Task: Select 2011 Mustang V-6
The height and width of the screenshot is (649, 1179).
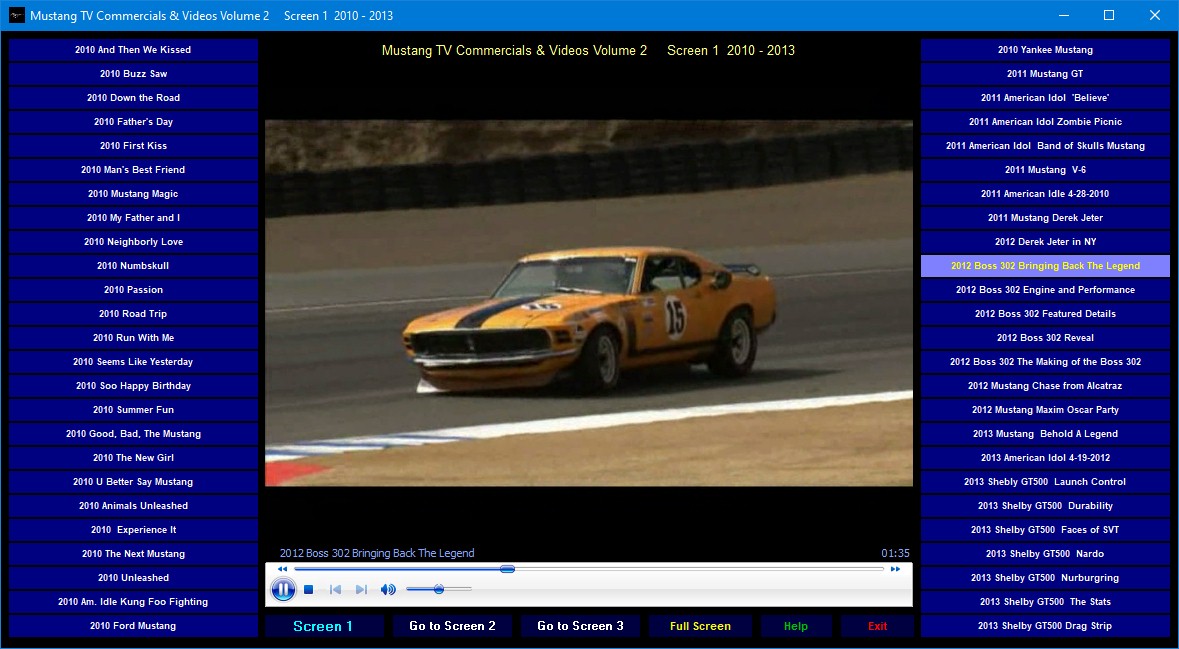Action: pyautogui.click(x=1045, y=170)
